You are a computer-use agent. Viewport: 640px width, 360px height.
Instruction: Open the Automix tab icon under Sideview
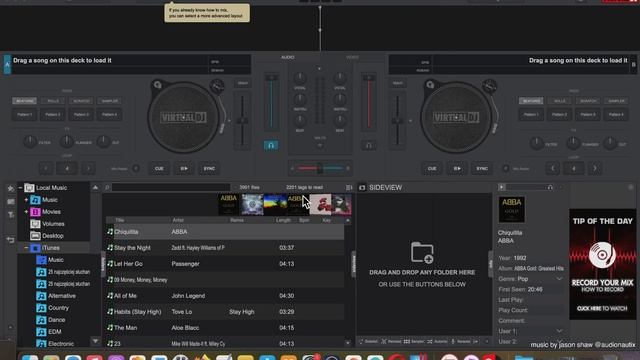tap(430, 341)
